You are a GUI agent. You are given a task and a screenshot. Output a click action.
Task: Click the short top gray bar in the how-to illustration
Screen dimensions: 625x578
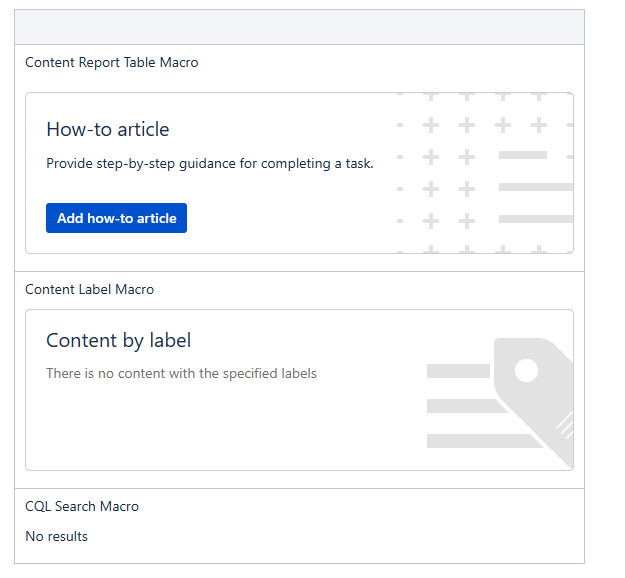[x=522, y=155]
